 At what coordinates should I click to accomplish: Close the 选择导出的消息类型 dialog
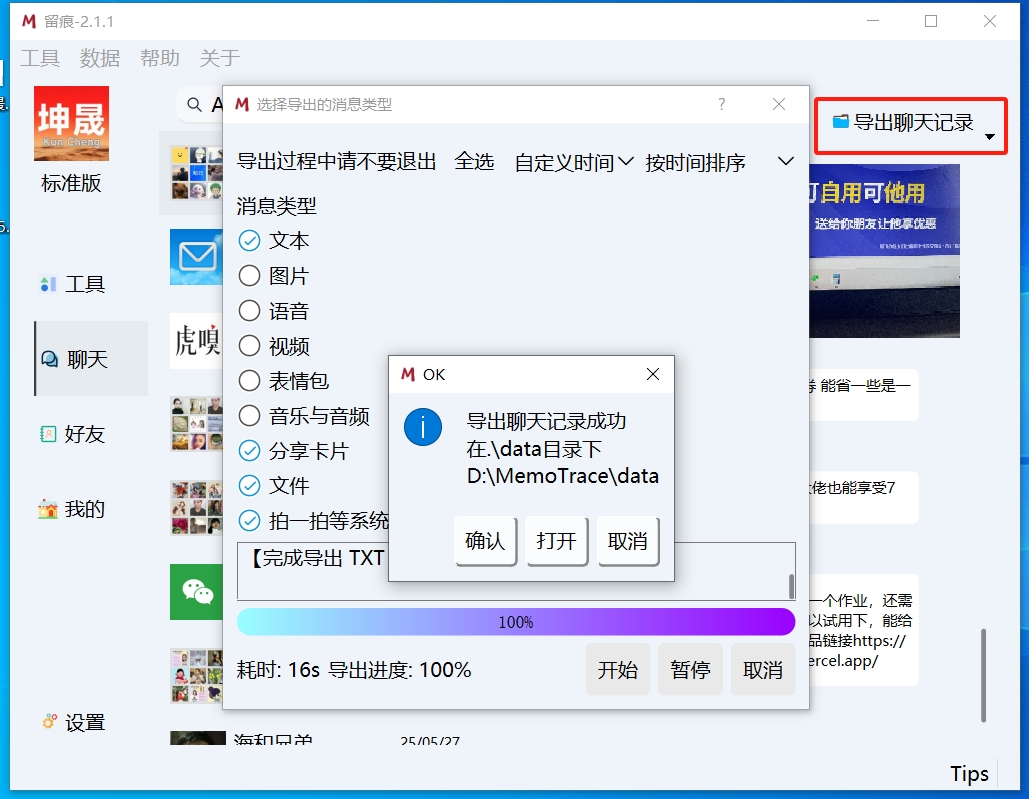tap(779, 104)
